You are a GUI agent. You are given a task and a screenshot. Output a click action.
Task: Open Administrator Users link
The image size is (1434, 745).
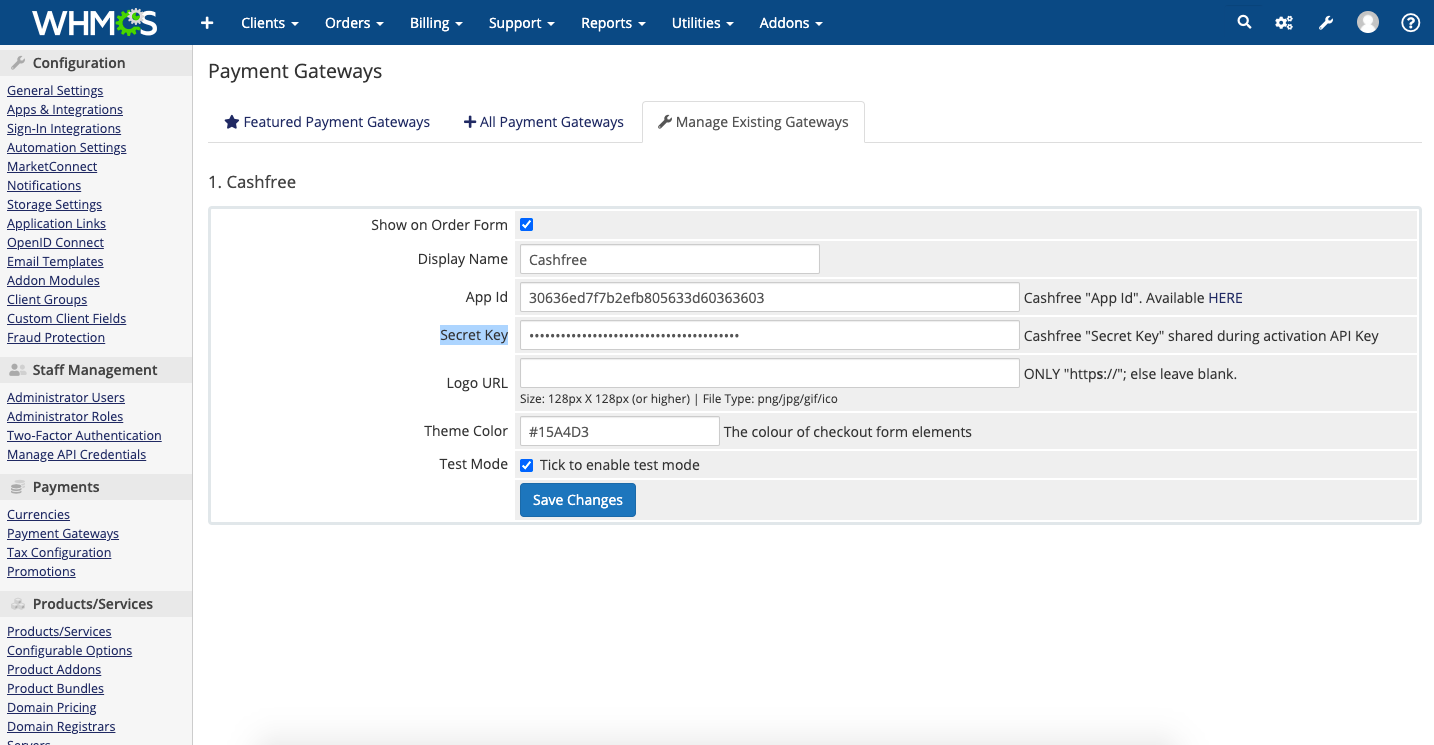(66, 398)
